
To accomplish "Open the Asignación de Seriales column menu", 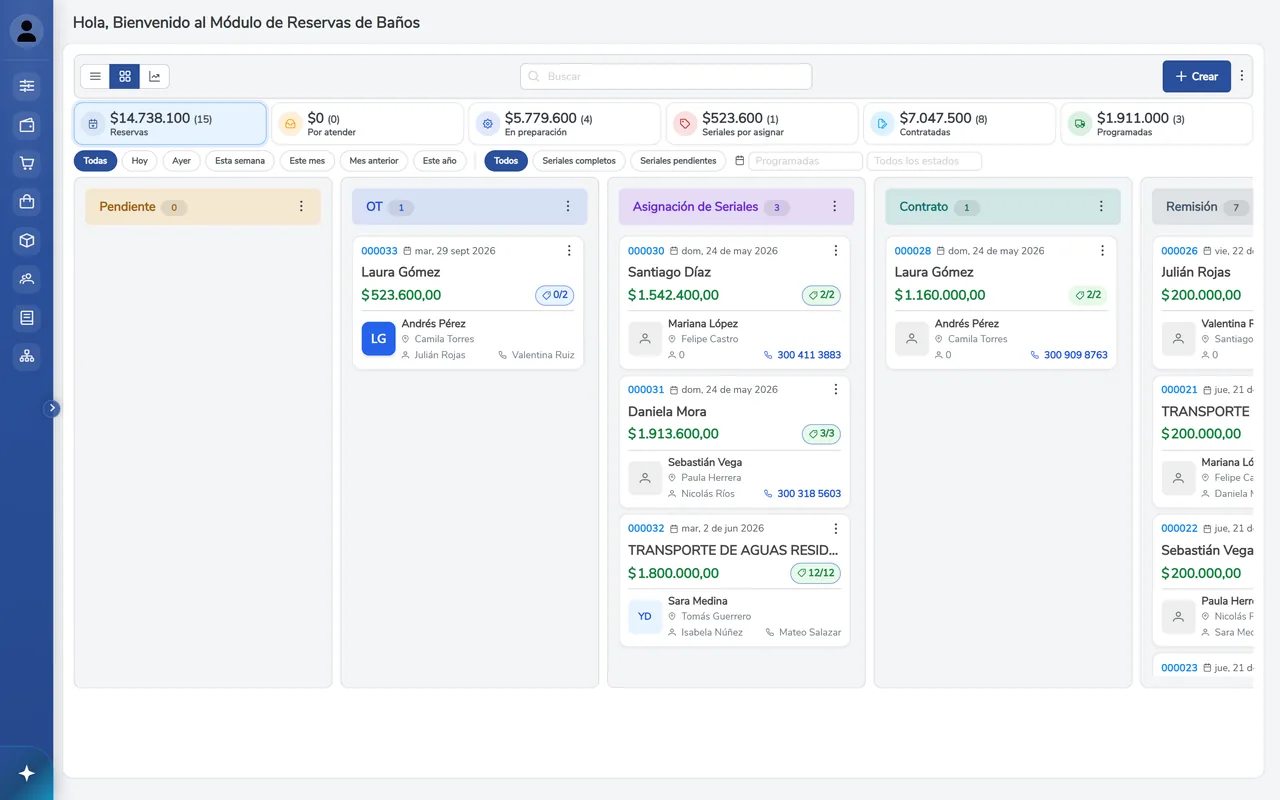I will click(835, 207).
